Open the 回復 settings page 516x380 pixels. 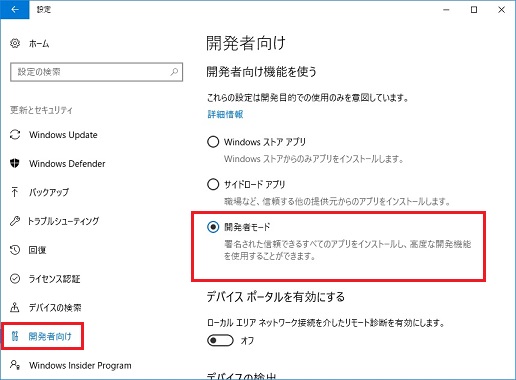(37, 250)
